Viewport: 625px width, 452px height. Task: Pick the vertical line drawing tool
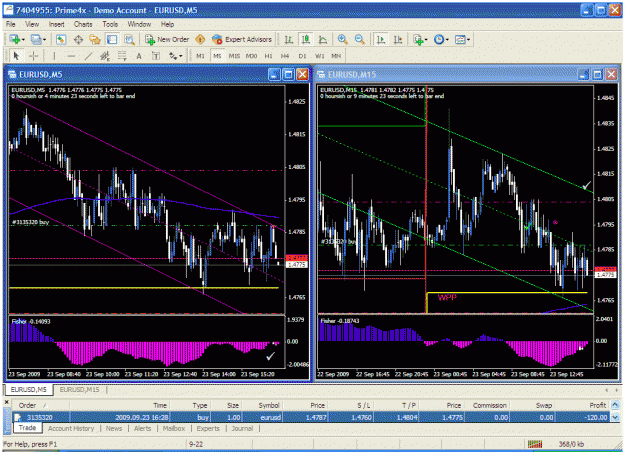point(54,56)
